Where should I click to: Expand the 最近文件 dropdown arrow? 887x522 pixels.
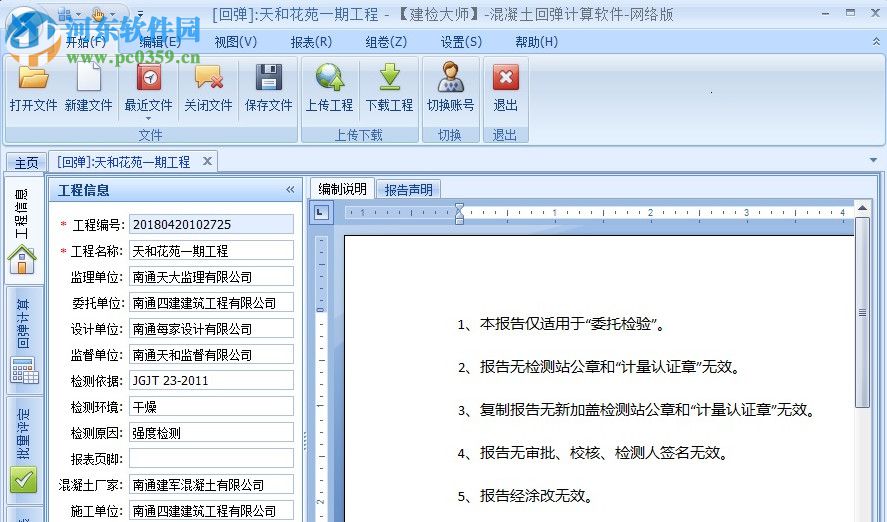point(148,118)
